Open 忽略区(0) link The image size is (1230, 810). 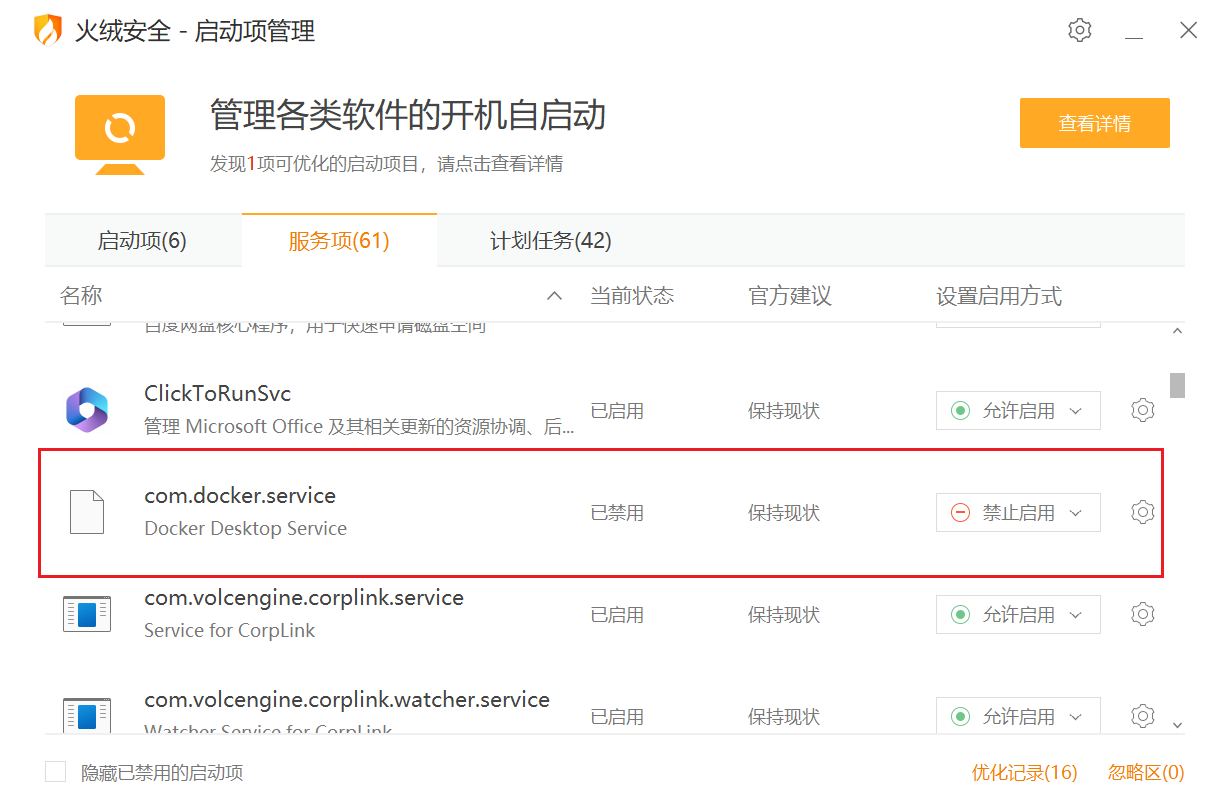click(x=1146, y=772)
